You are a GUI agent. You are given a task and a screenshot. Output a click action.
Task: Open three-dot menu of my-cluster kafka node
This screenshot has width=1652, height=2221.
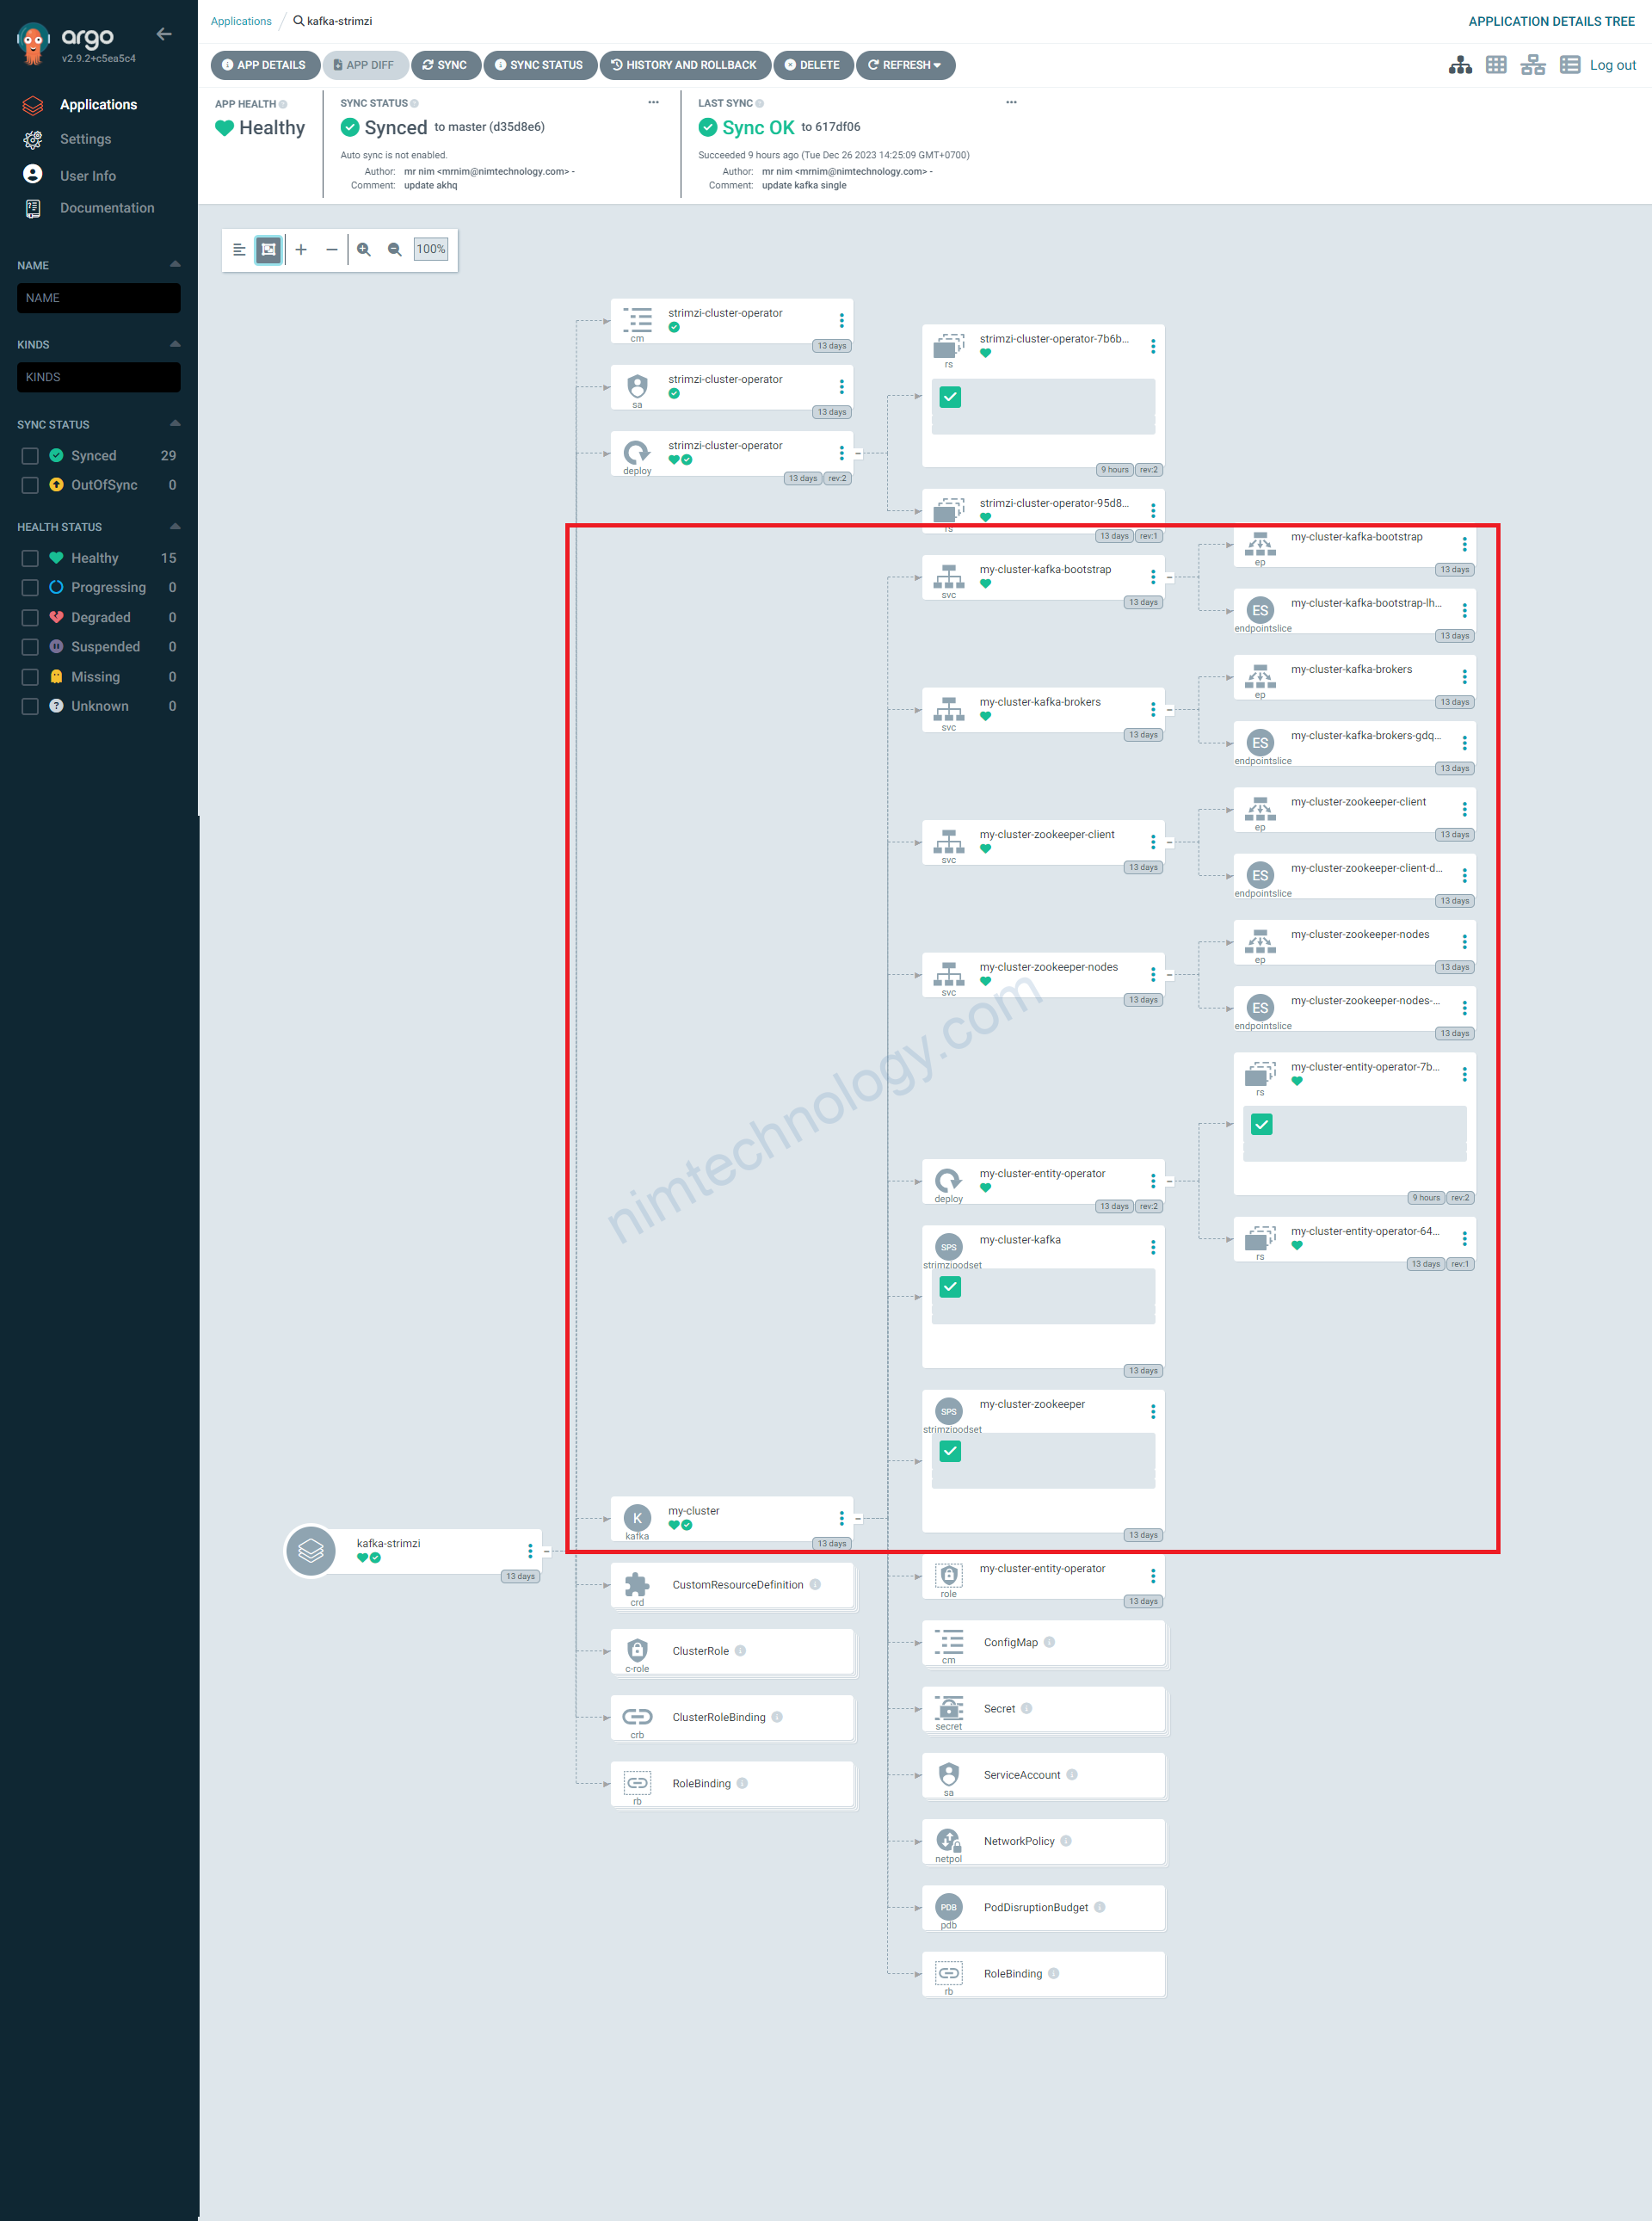pos(841,1518)
